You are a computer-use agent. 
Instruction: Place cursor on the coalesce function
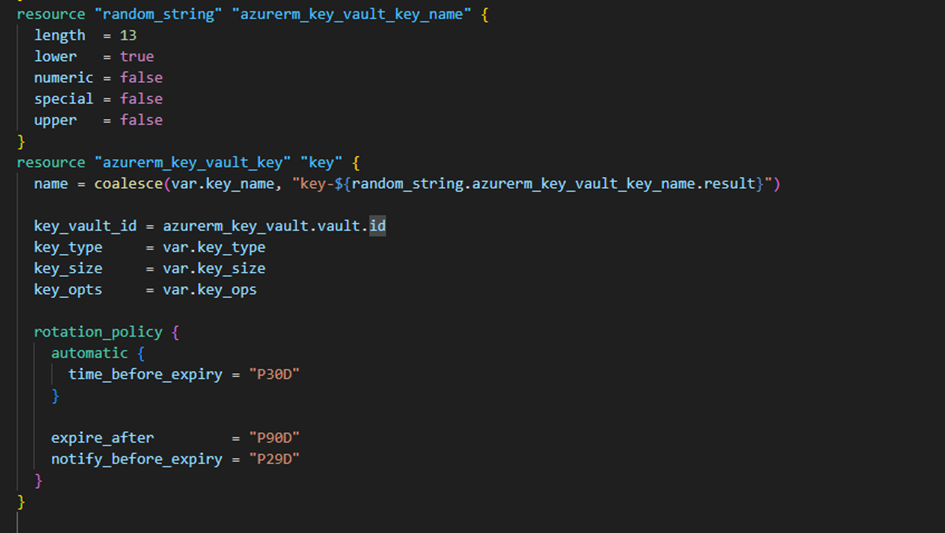(128, 183)
